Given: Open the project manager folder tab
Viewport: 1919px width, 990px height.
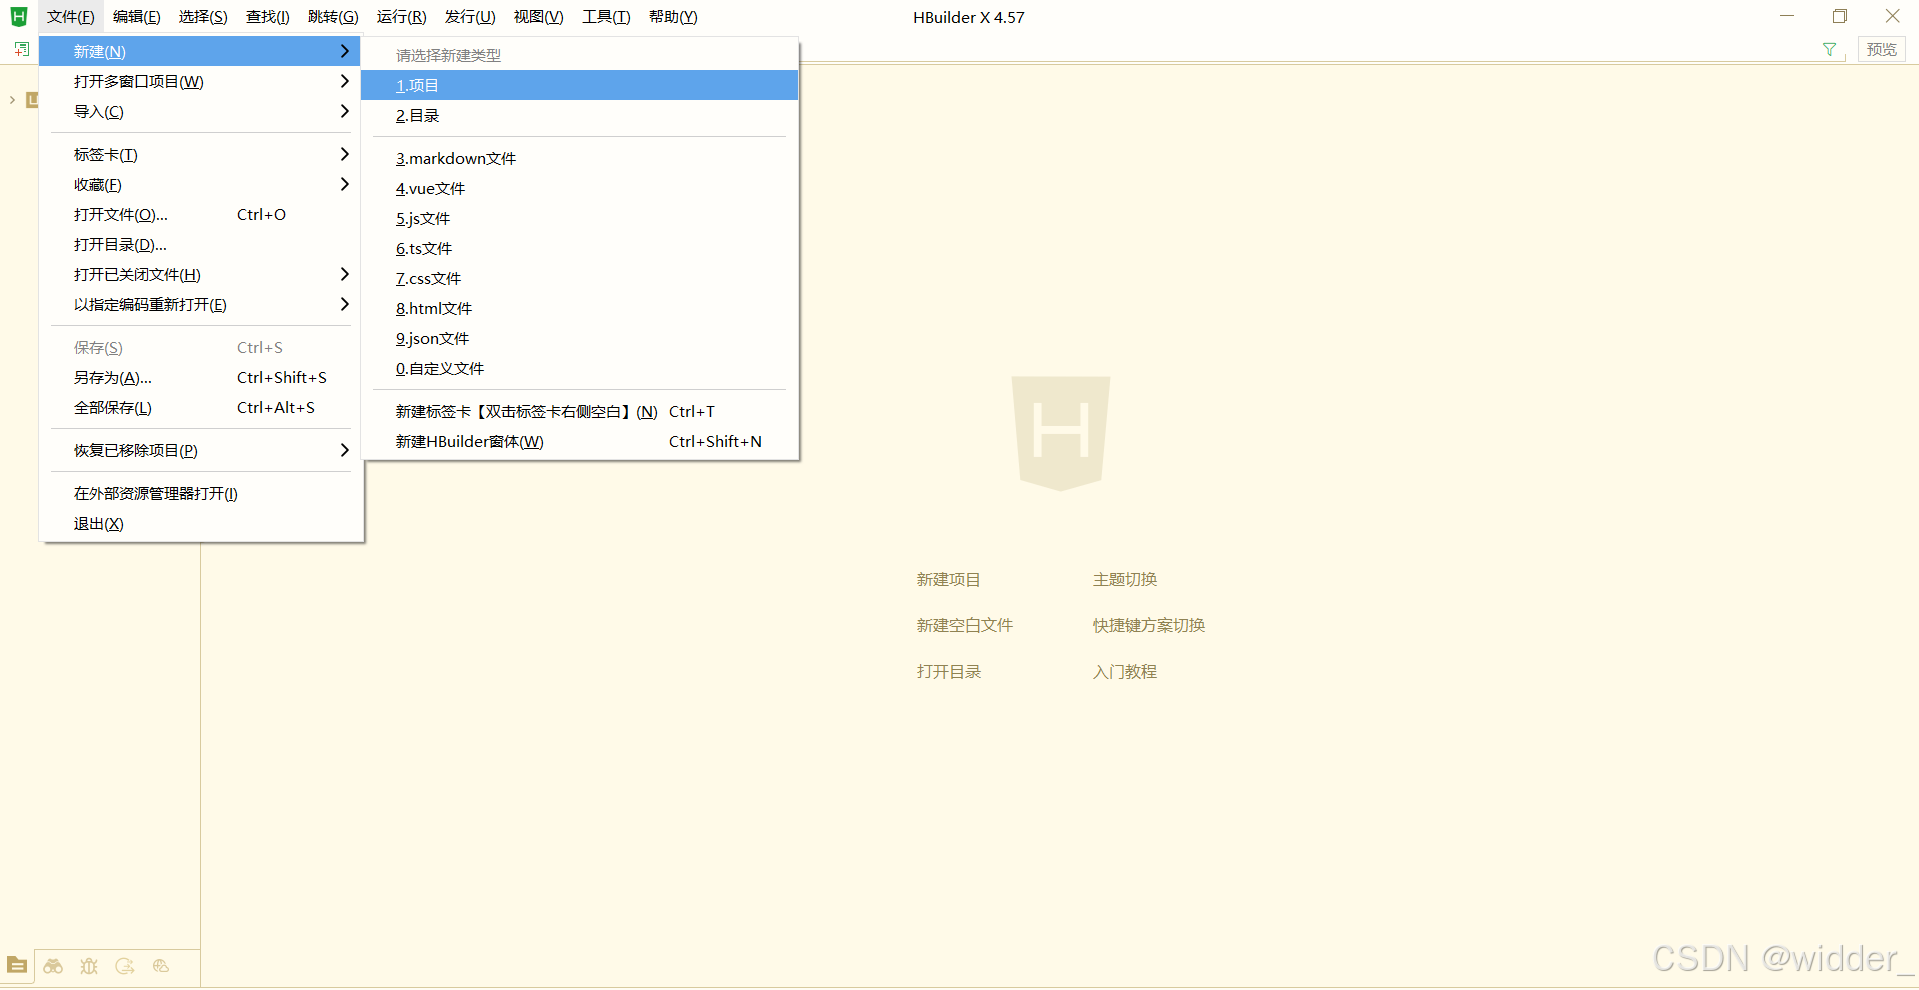Looking at the screenshot, I should pyautogui.click(x=17, y=966).
